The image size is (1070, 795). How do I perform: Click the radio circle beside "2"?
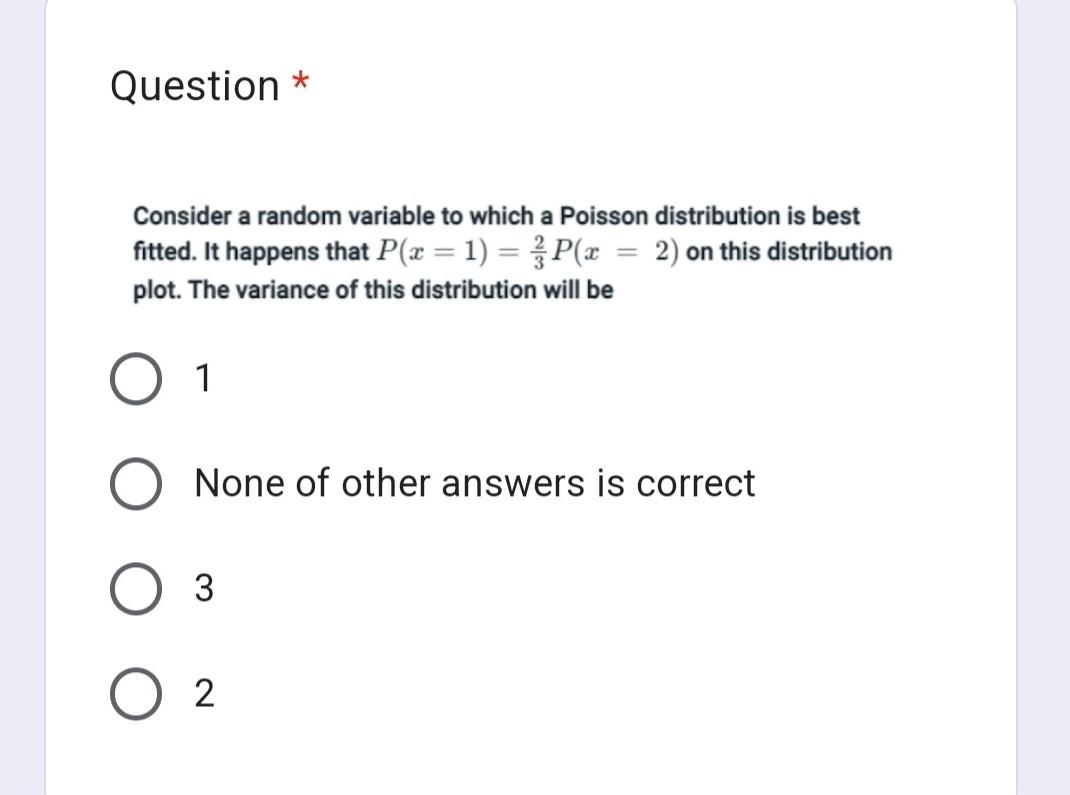[135, 694]
